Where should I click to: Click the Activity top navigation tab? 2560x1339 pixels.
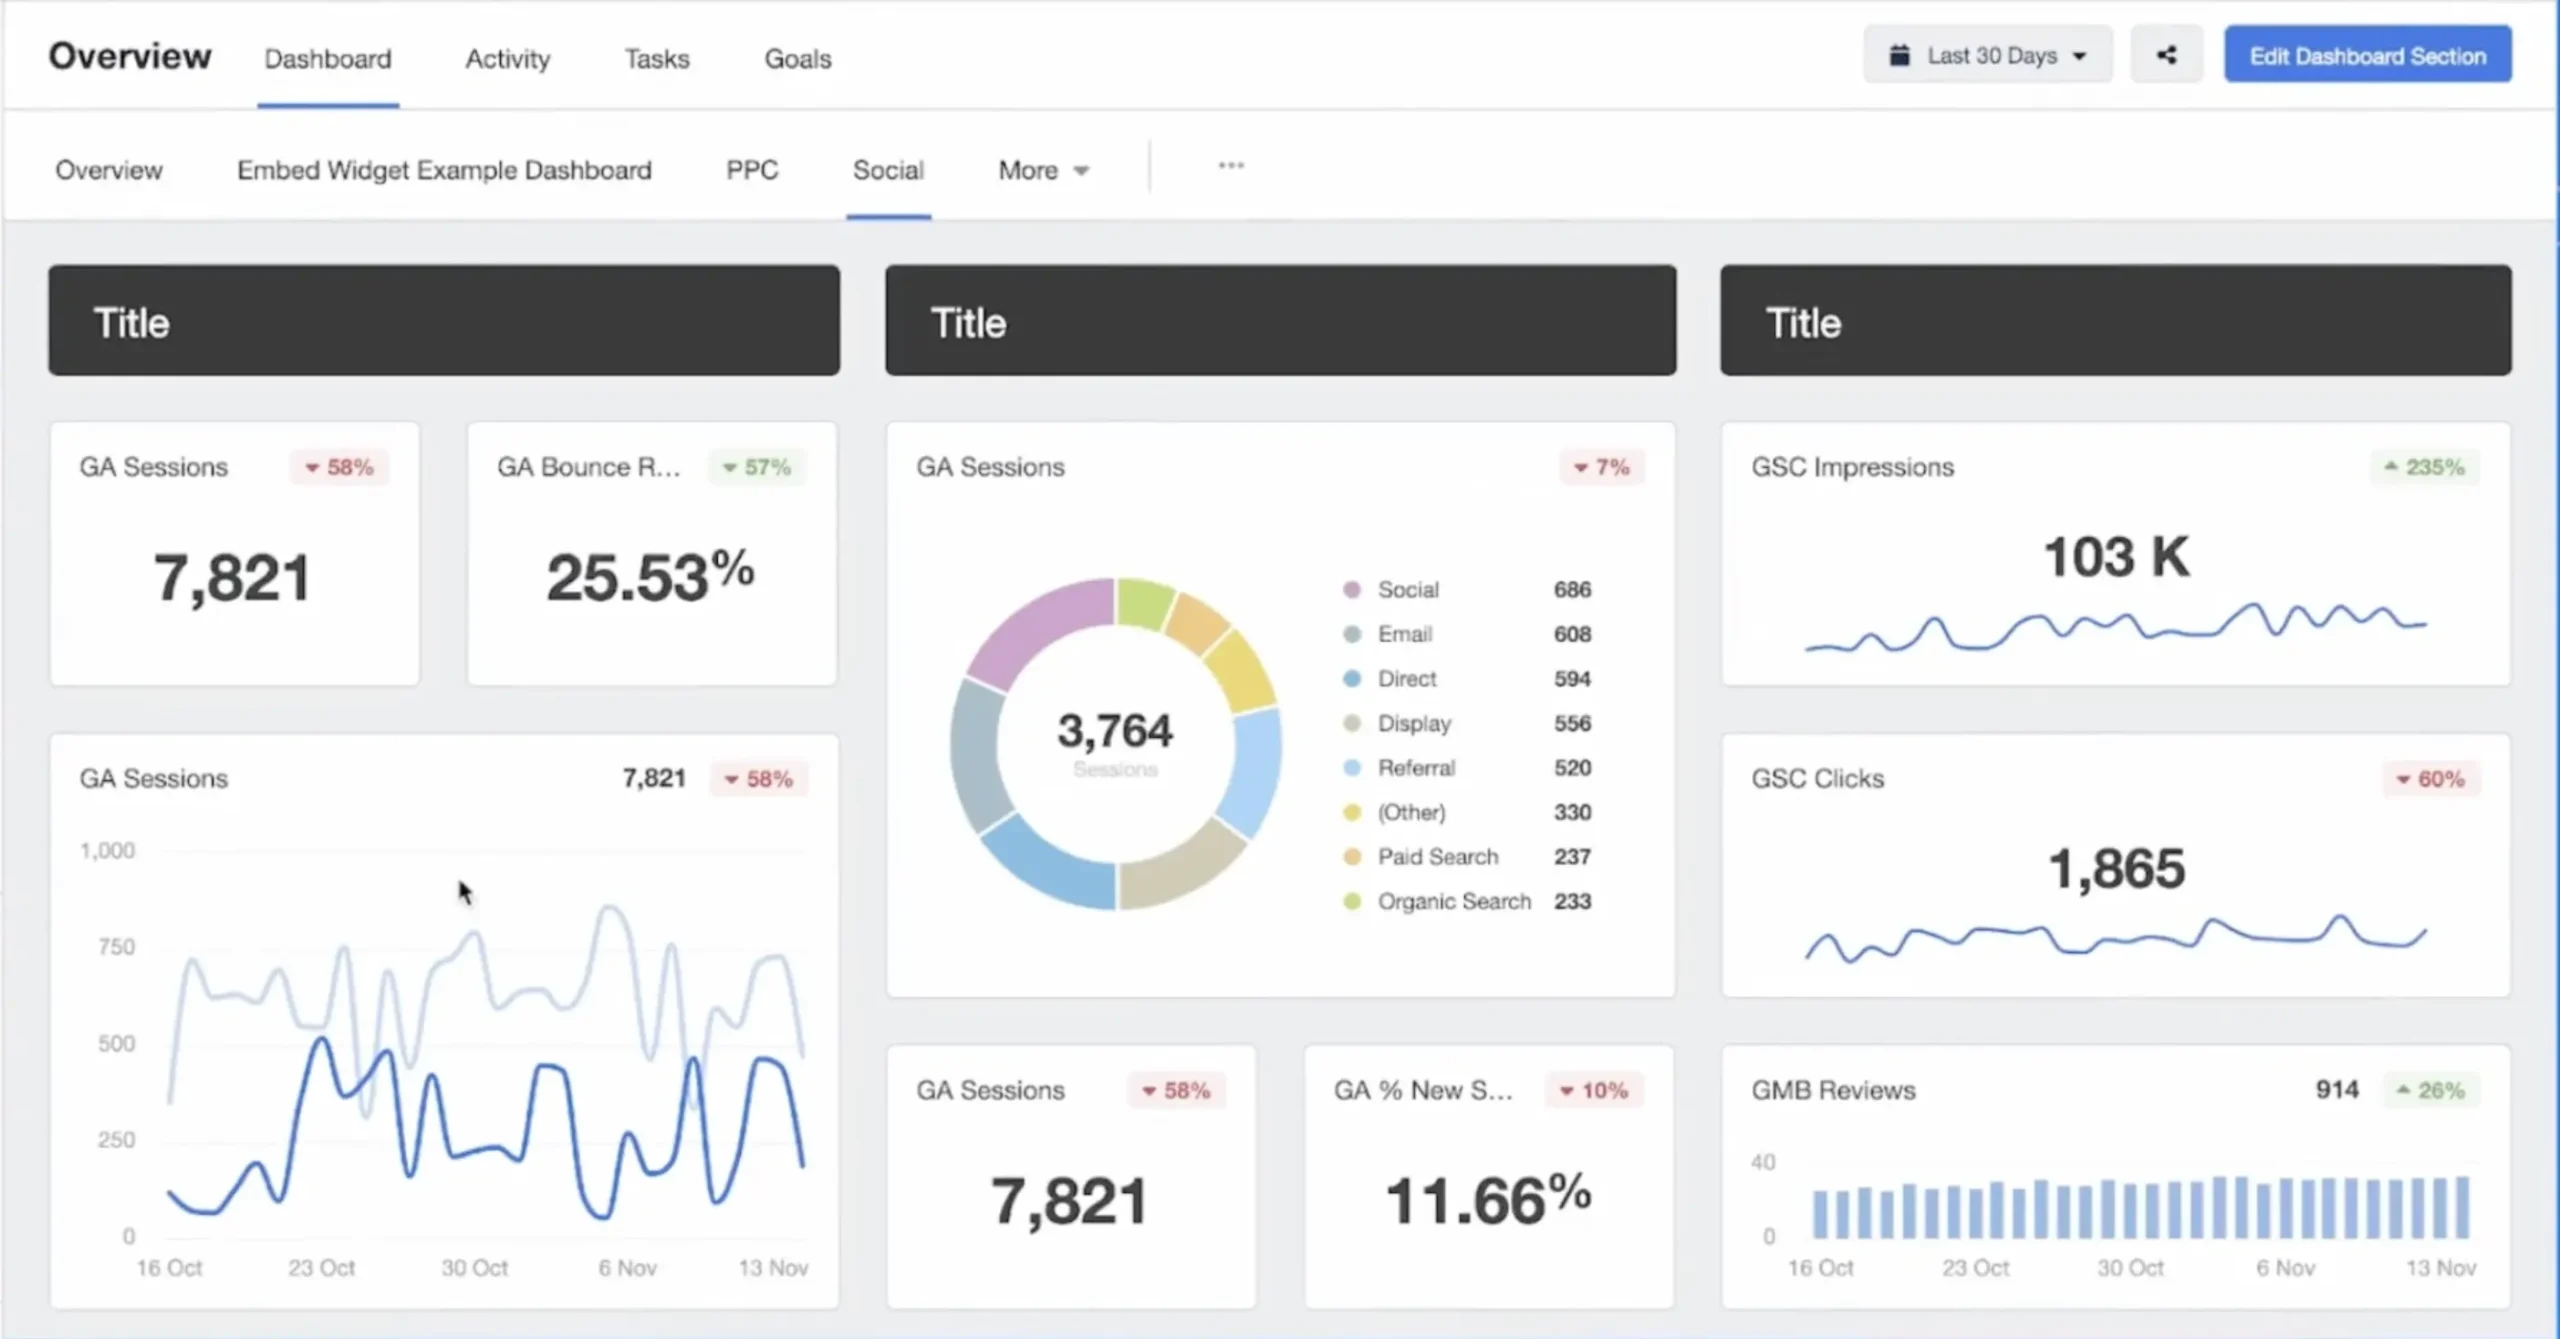click(506, 58)
